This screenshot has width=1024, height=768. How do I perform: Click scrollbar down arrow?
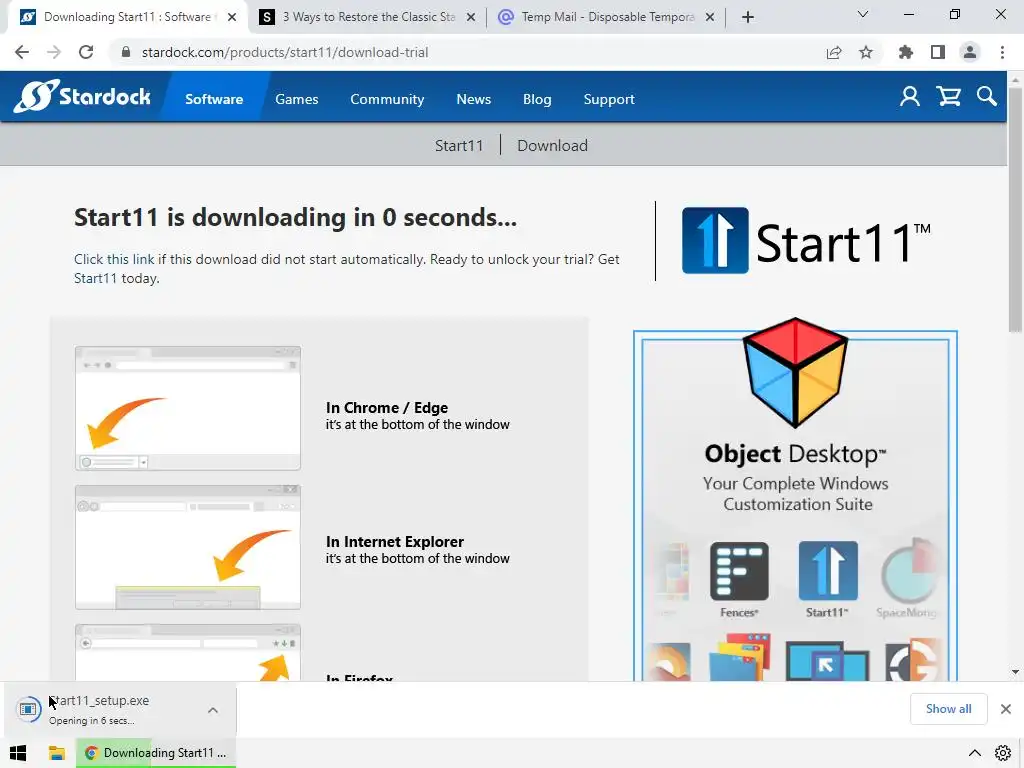pyautogui.click(x=1015, y=671)
